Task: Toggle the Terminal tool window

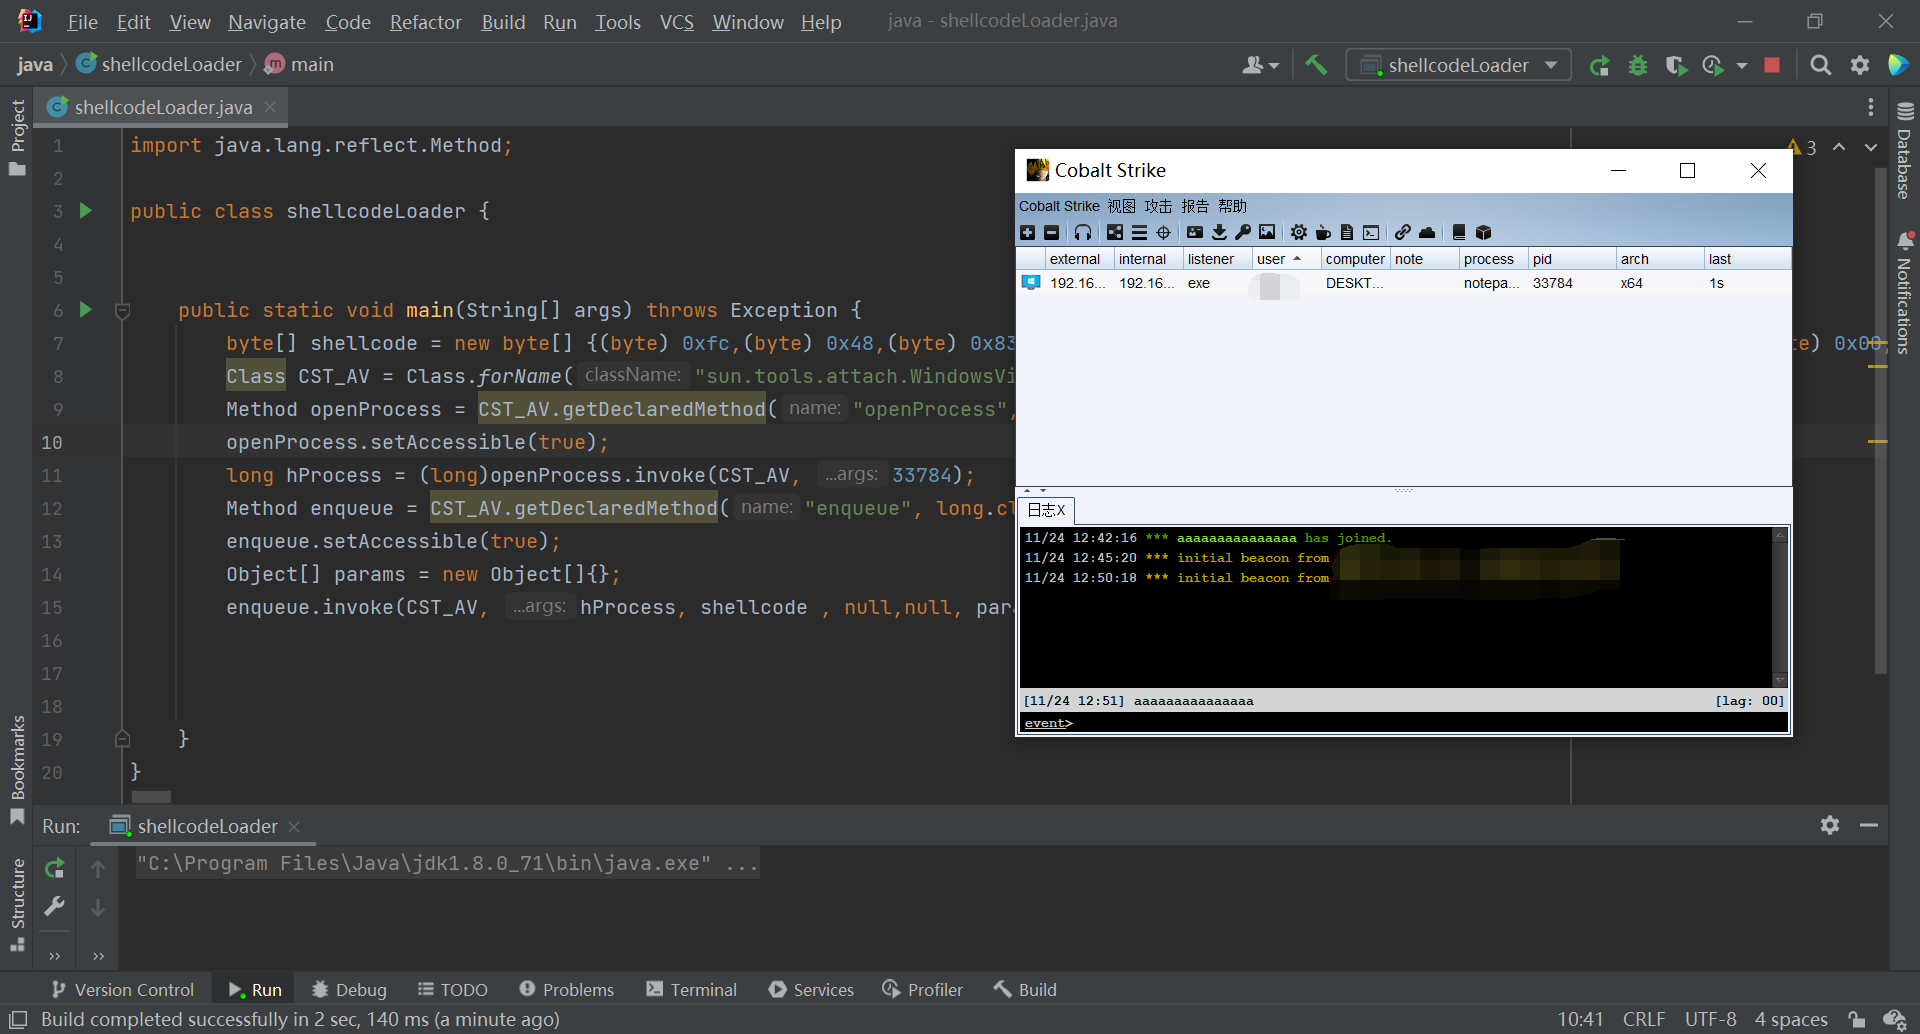Action: coord(692,989)
